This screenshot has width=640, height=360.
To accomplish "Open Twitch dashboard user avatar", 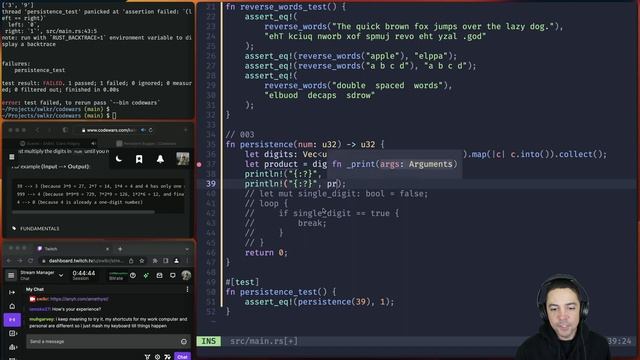I will (186, 276).
